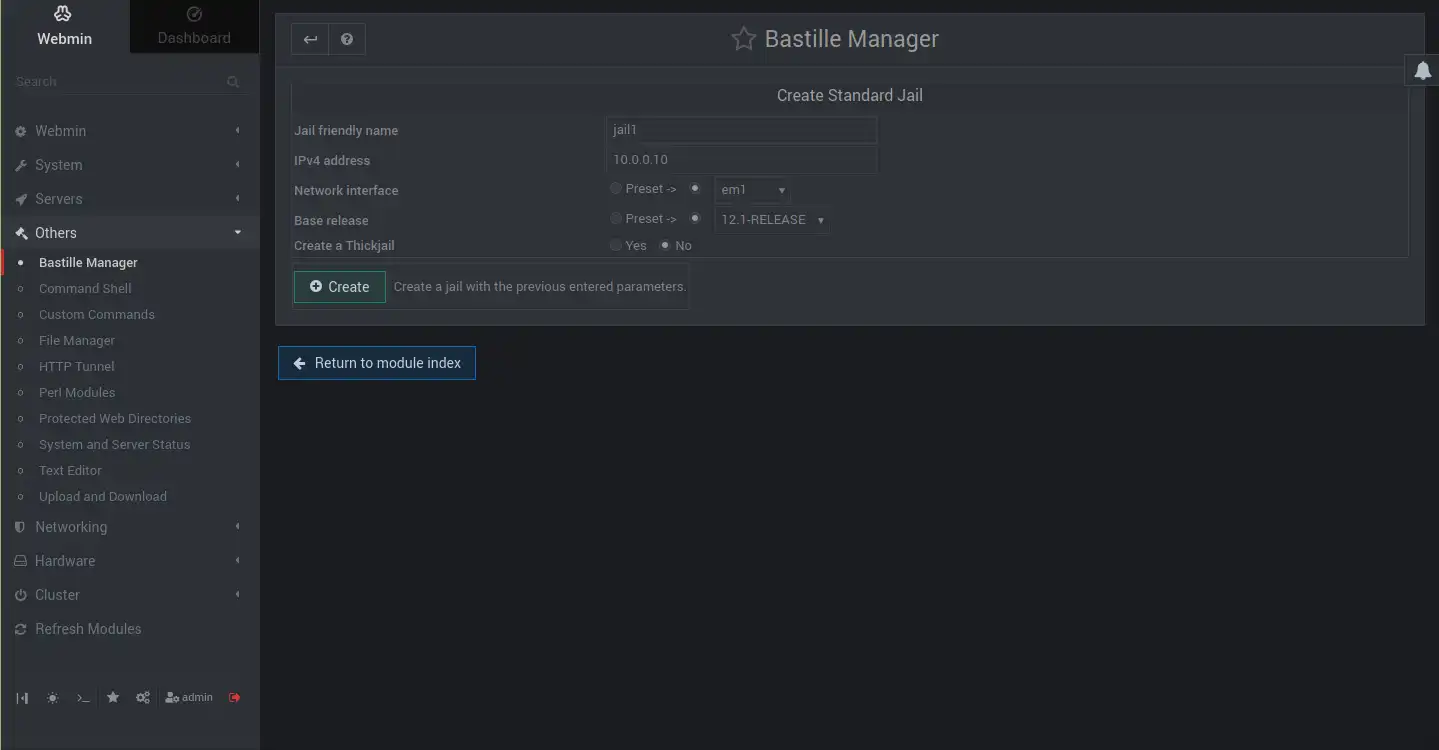
Task: Select Preset radio for Base release
Action: 616,218
